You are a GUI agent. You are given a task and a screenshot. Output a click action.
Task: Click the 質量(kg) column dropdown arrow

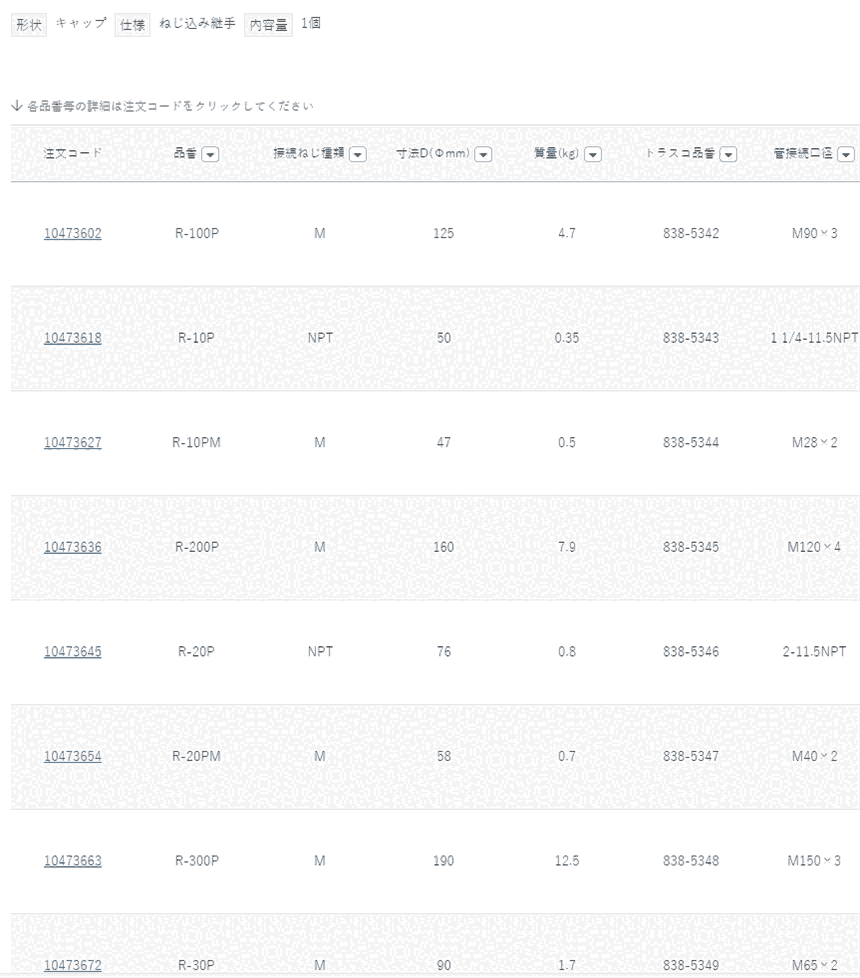(x=592, y=154)
